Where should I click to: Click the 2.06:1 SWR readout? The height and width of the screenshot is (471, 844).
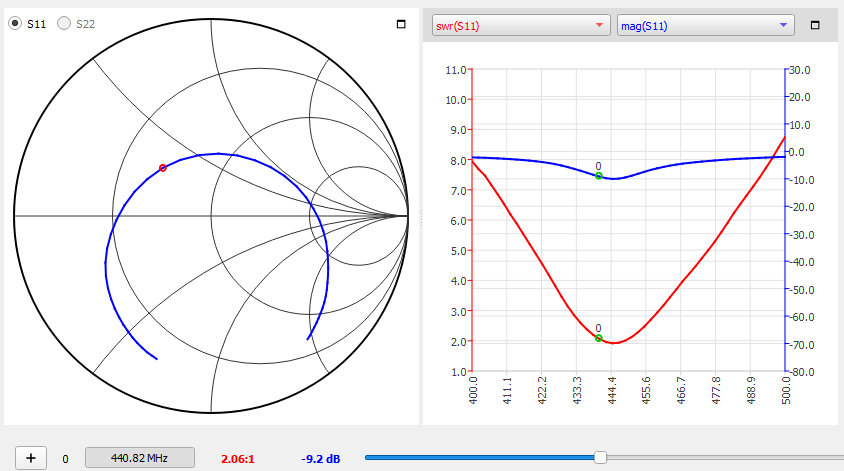[238, 459]
